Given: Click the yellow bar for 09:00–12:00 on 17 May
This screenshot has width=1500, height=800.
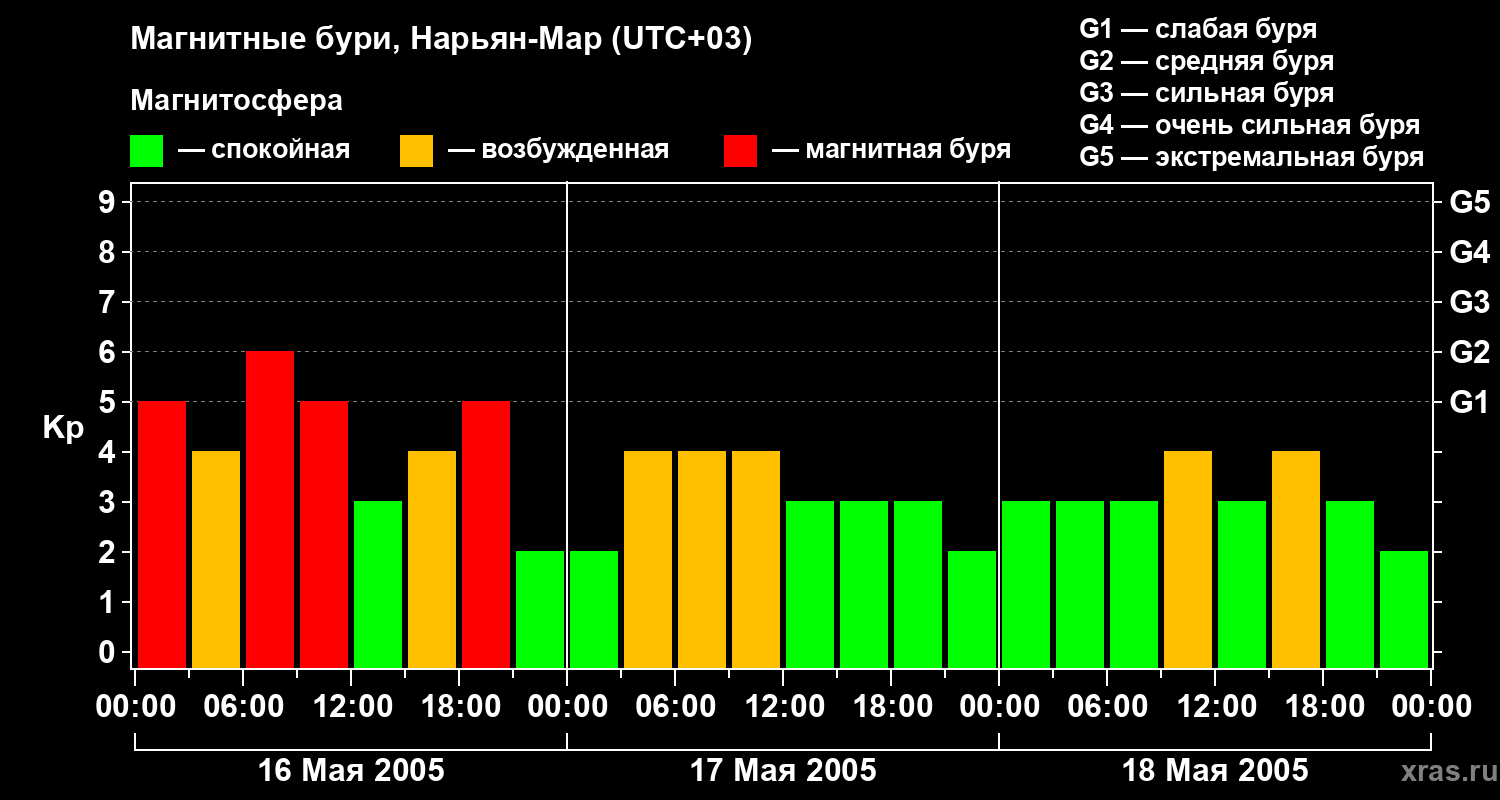Looking at the screenshot, I should (x=756, y=559).
